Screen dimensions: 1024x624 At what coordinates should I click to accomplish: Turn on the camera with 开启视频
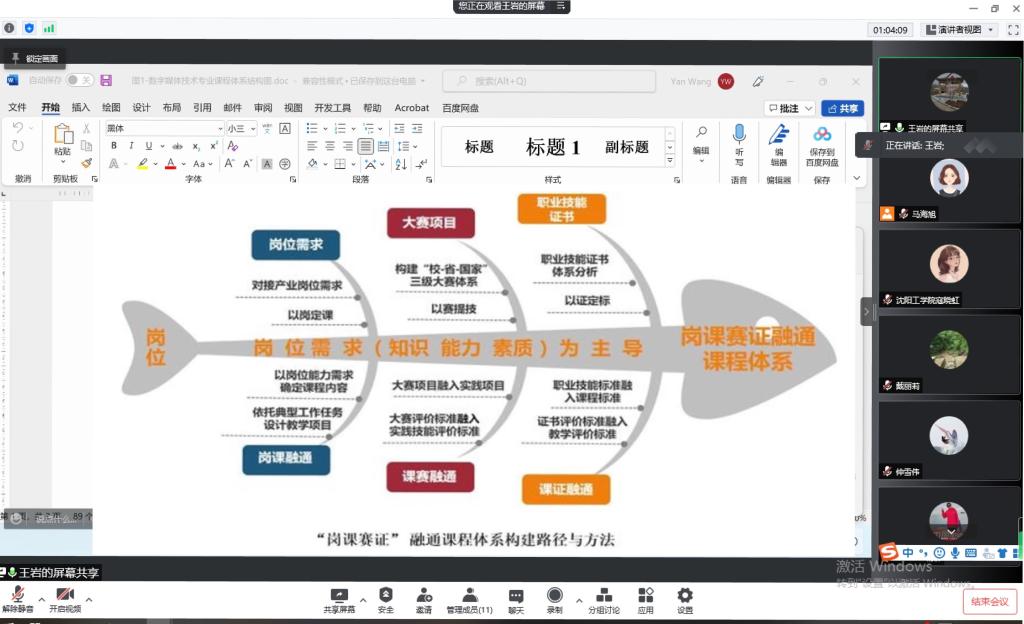pyautogui.click(x=65, y=599)
